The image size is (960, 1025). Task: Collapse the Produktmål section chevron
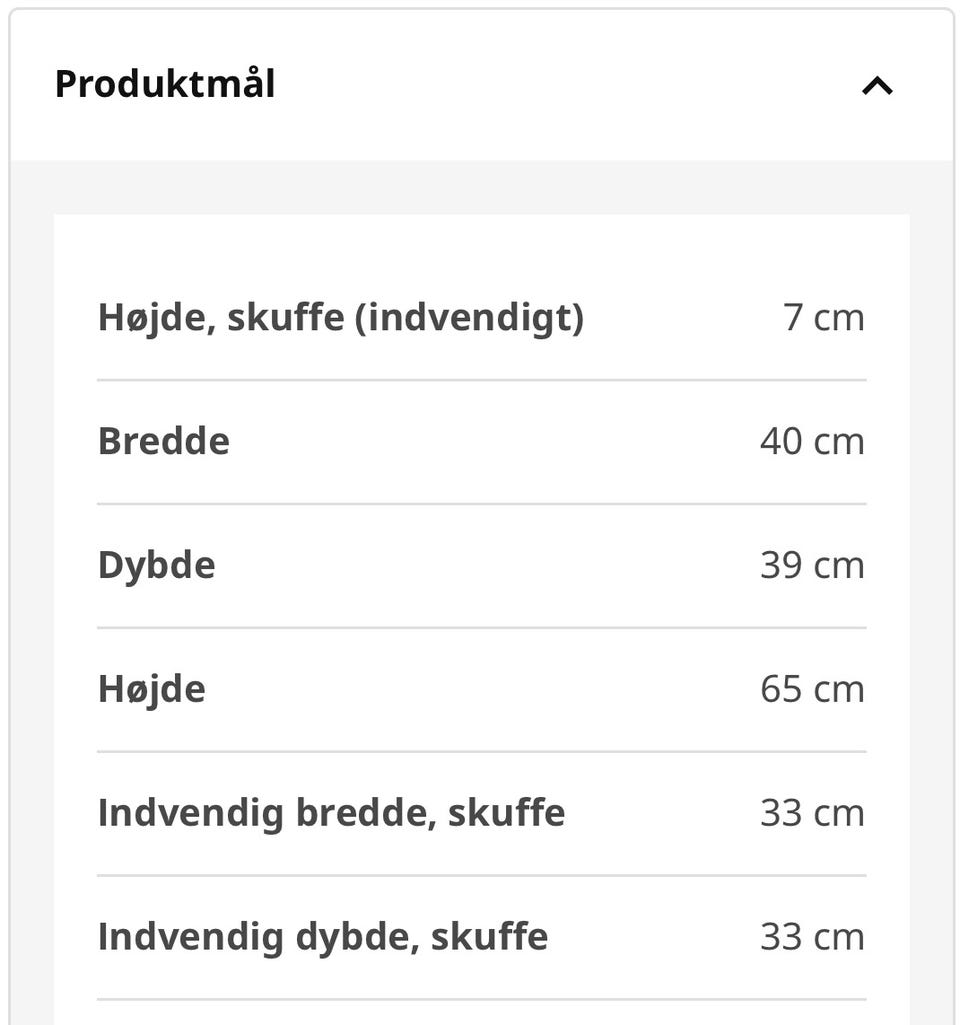point(877,86)
